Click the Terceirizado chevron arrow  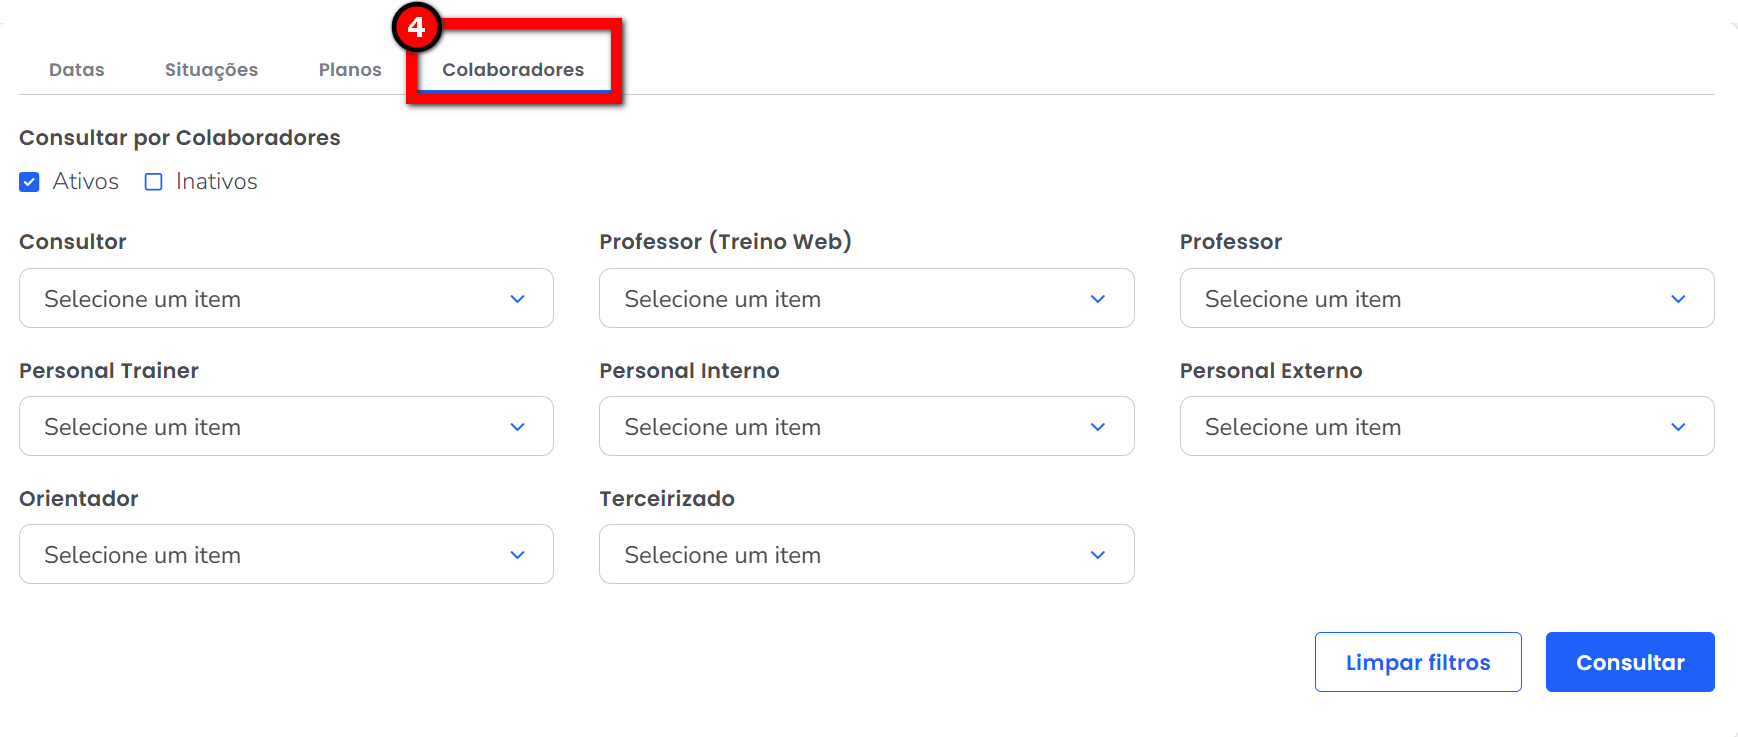(x=1097, y=555)
